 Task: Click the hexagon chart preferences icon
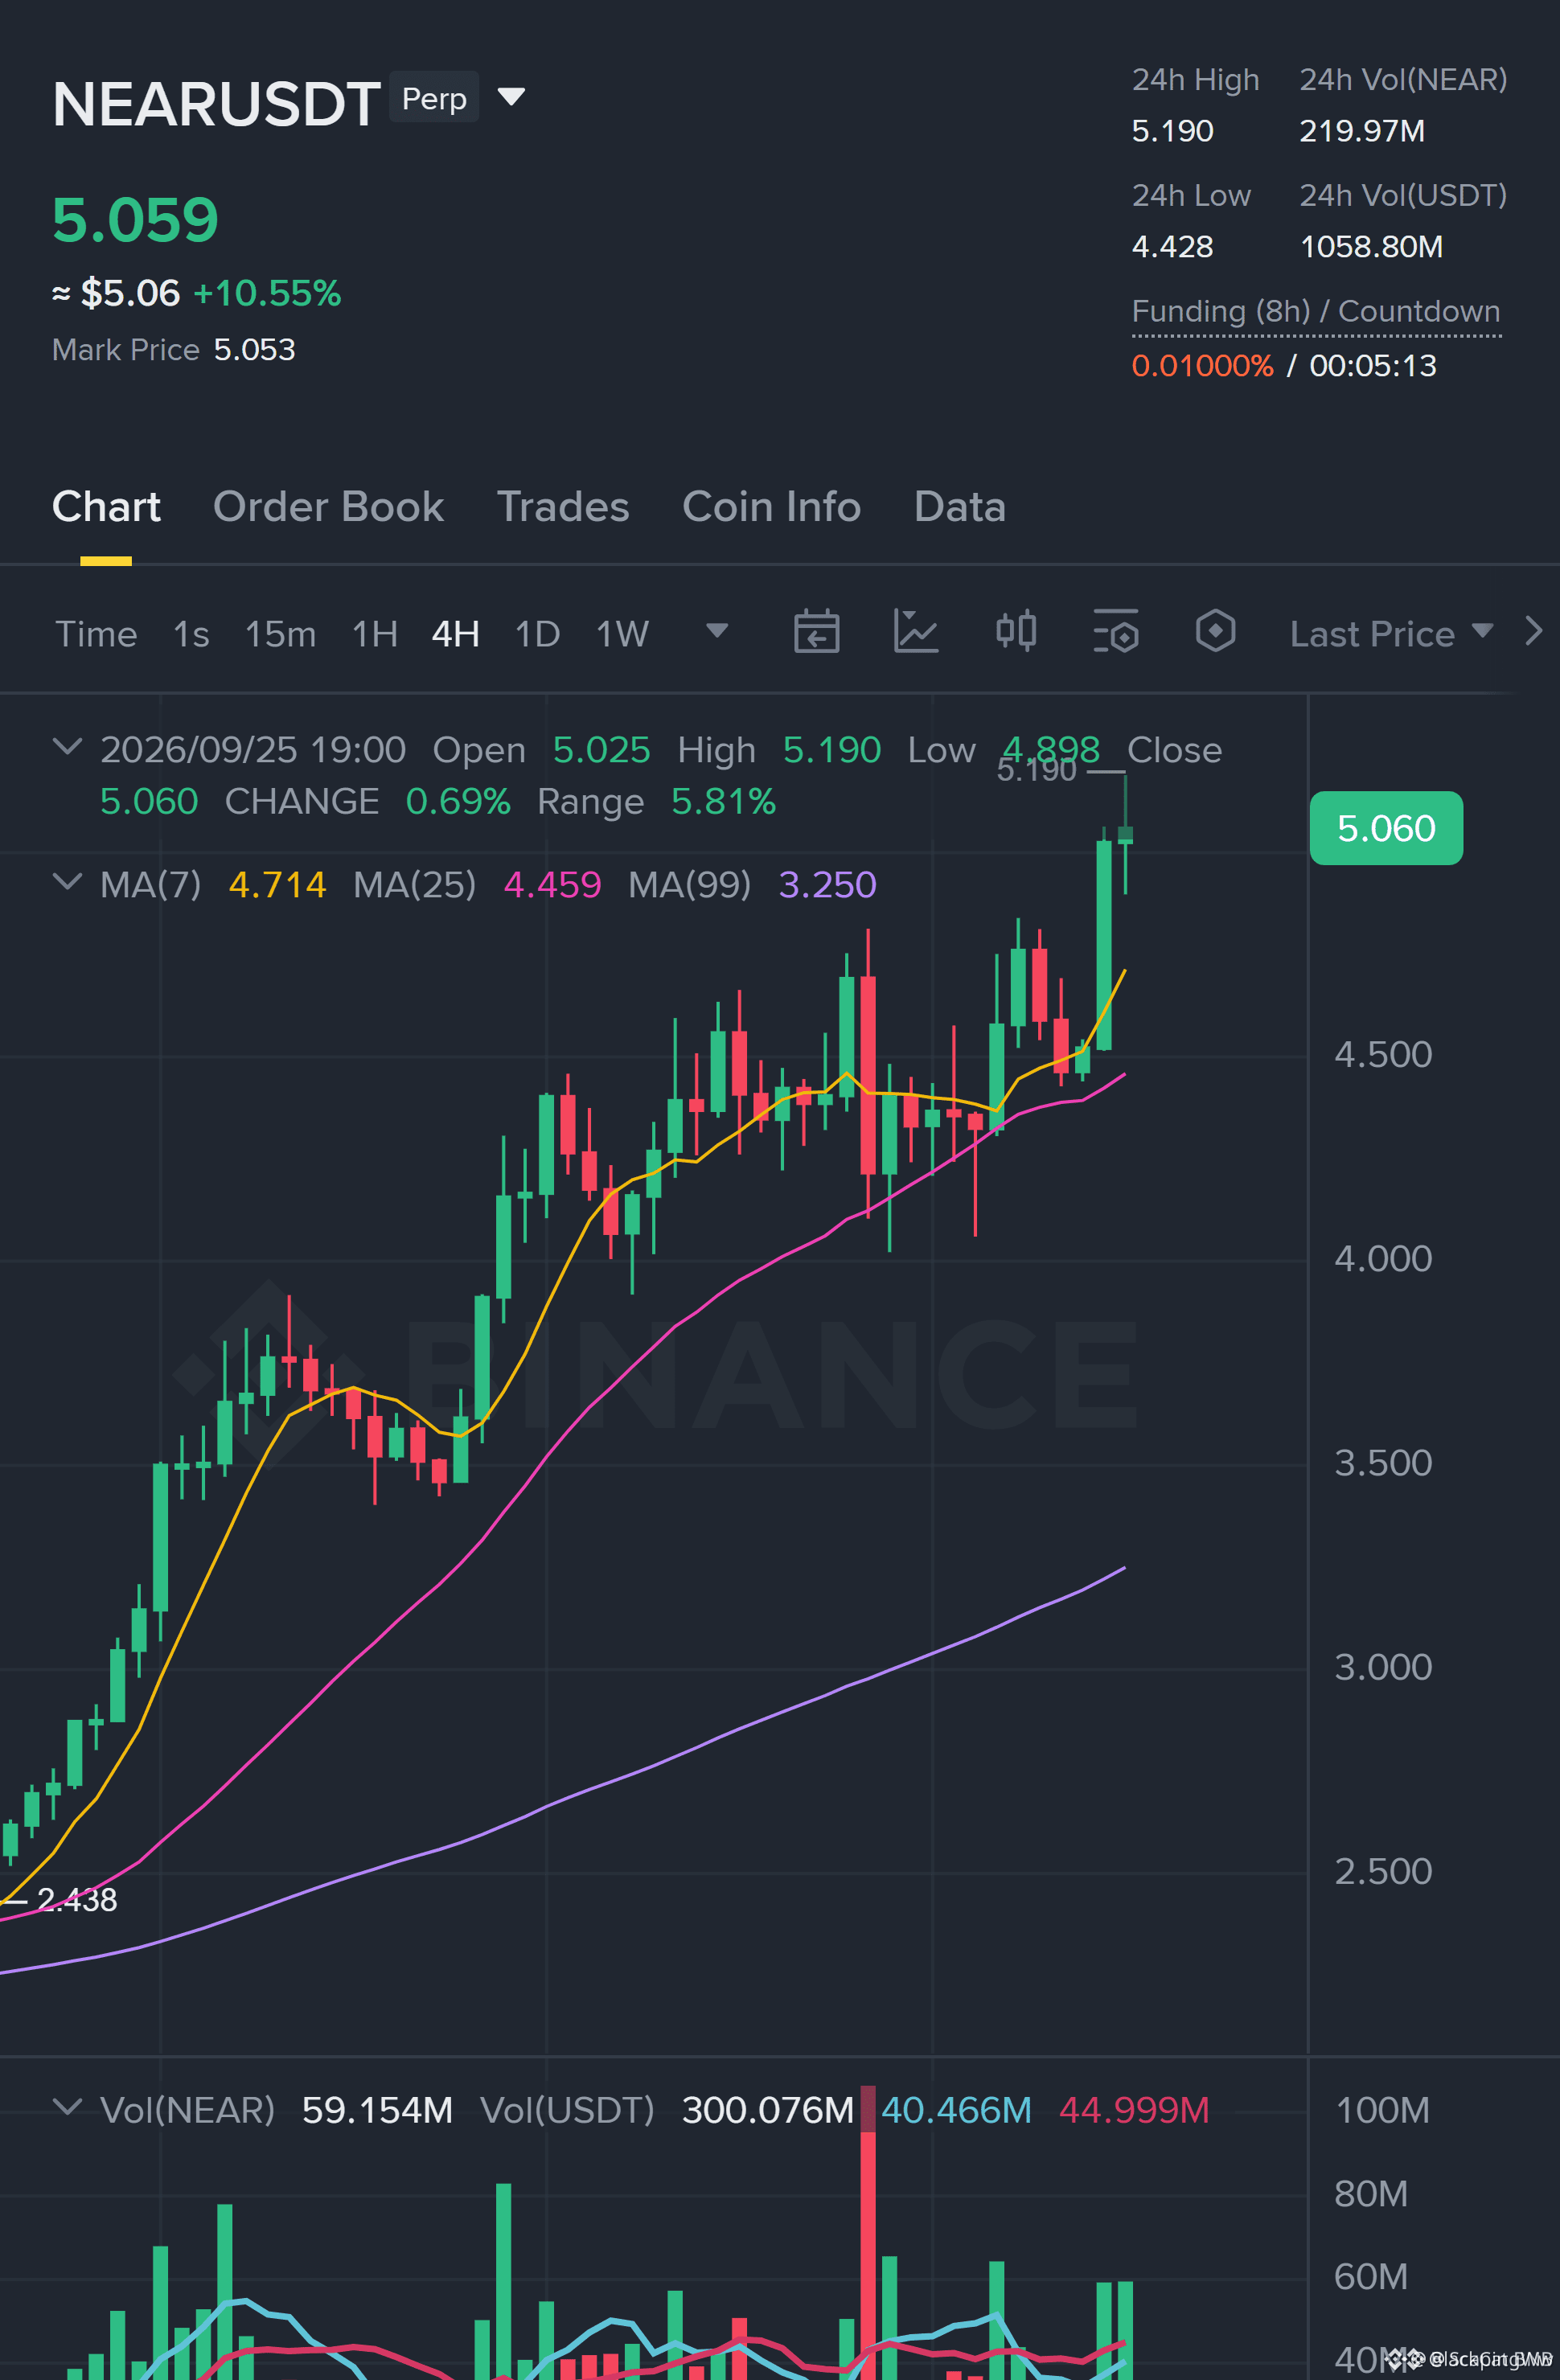[1215, 631]
